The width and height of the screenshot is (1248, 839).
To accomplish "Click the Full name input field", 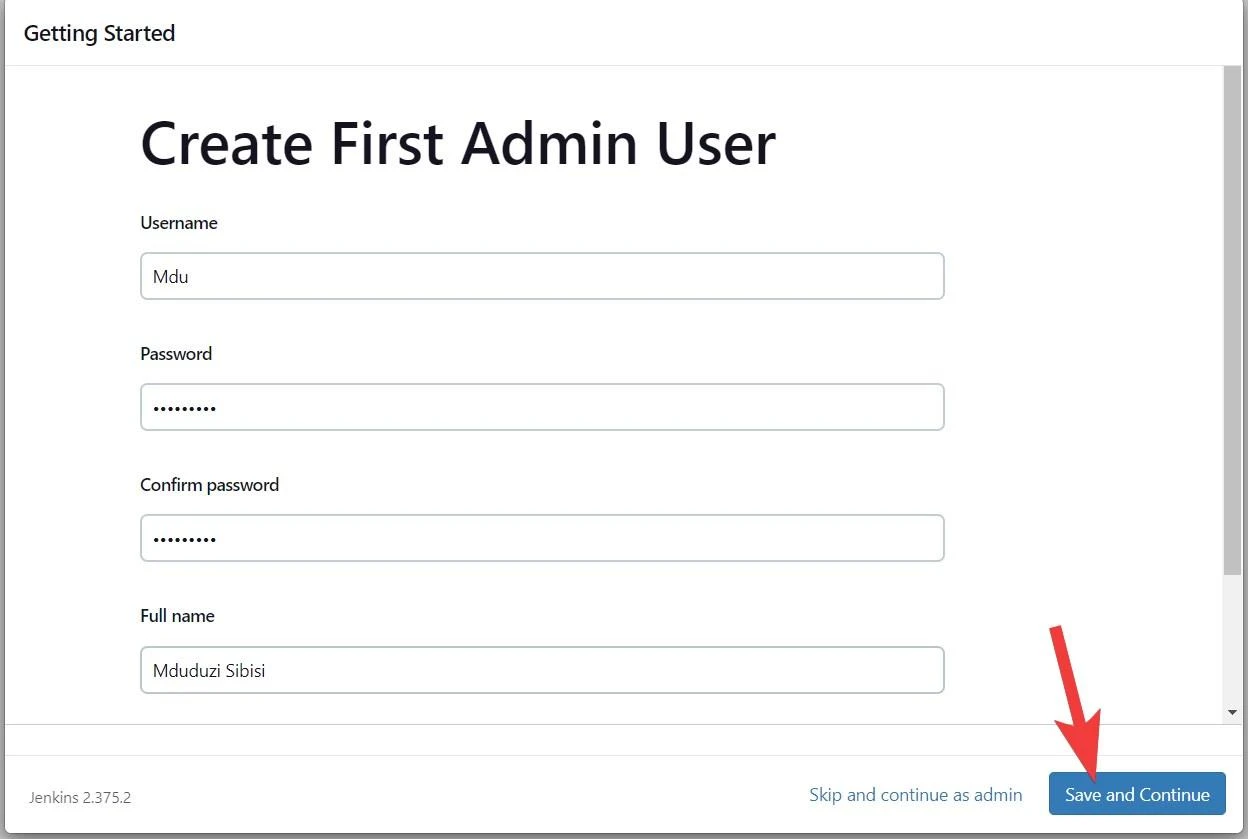I will point(542,670).
